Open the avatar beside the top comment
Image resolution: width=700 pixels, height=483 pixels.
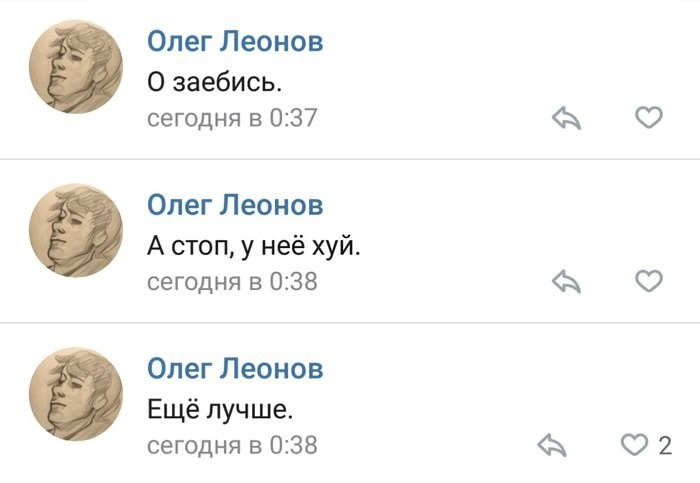pyautogui.click(x=79, y=68)
